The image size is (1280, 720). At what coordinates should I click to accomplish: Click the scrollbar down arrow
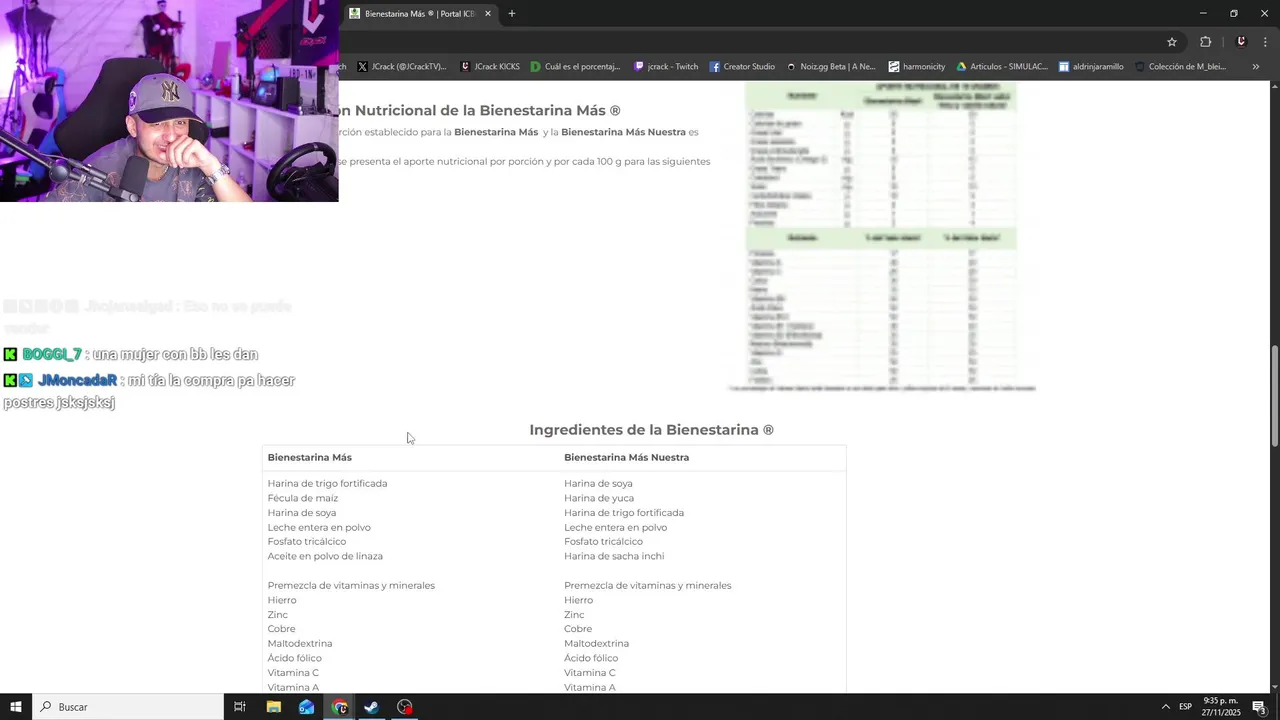tap(1274, 687)
